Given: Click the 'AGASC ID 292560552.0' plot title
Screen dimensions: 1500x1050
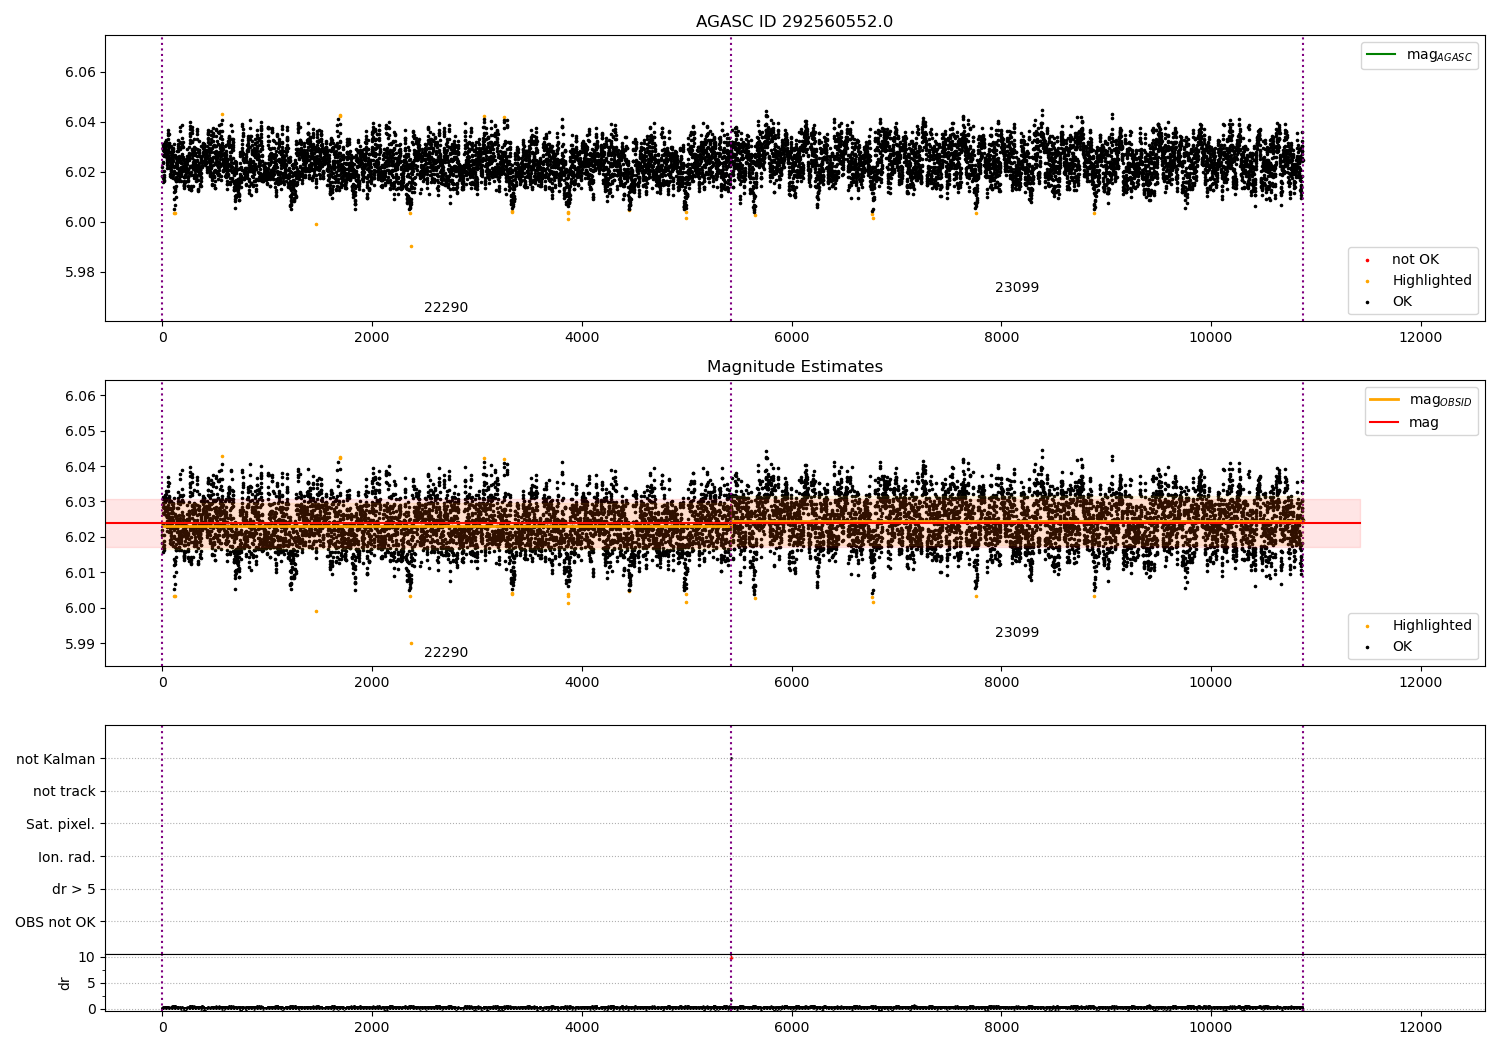Looking at the screenshot, I should pos(794,22).
